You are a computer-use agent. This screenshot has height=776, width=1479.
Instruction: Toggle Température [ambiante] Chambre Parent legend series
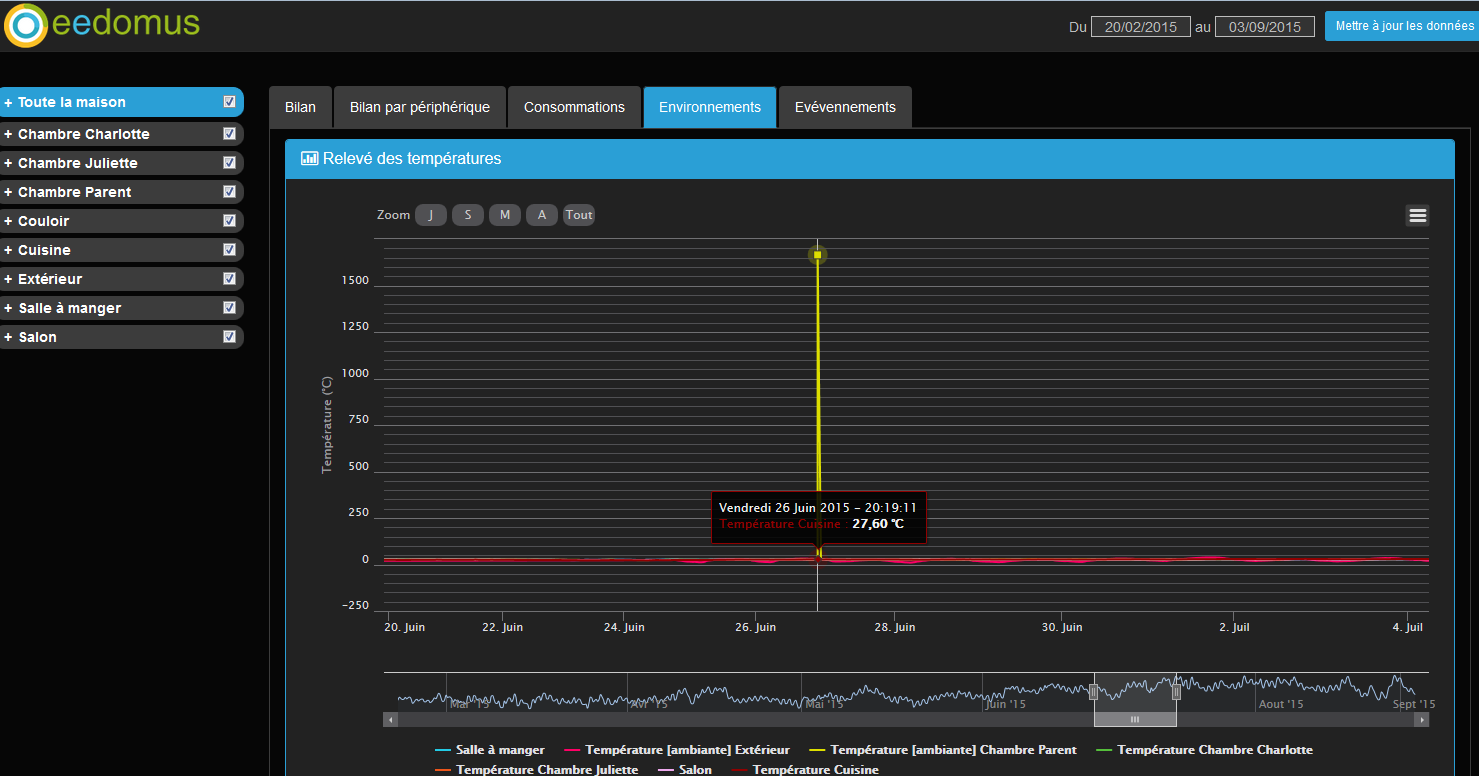point(943,750)
